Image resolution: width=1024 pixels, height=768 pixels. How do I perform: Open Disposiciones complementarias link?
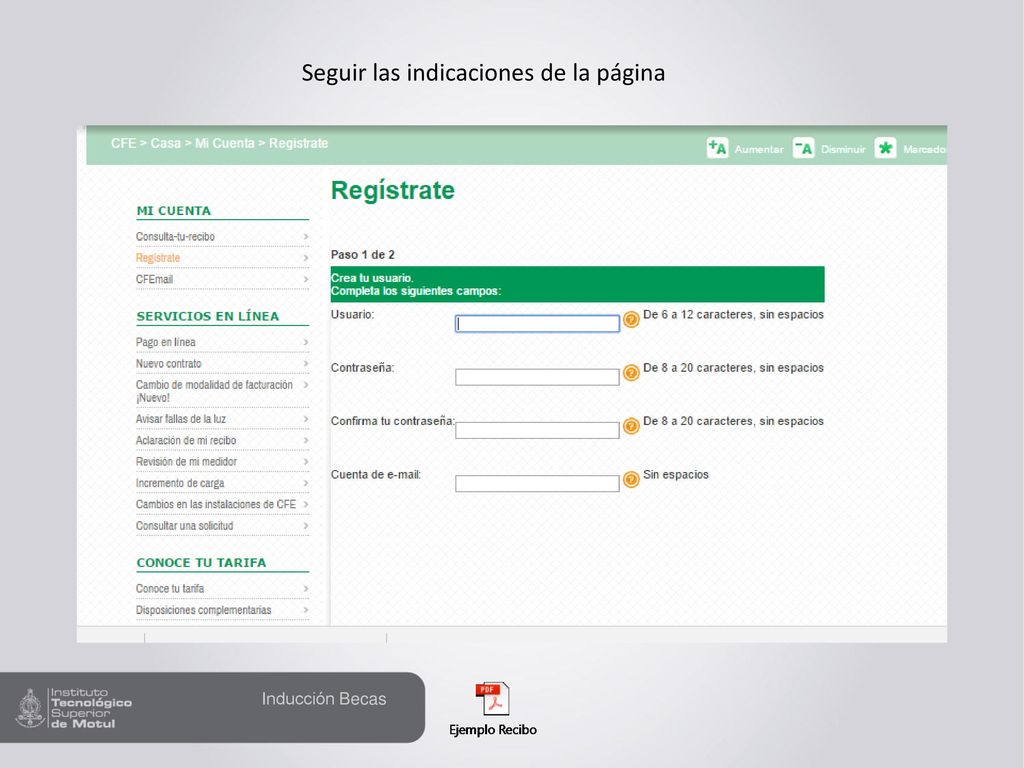pyautogui.click(x=204, y=610)
